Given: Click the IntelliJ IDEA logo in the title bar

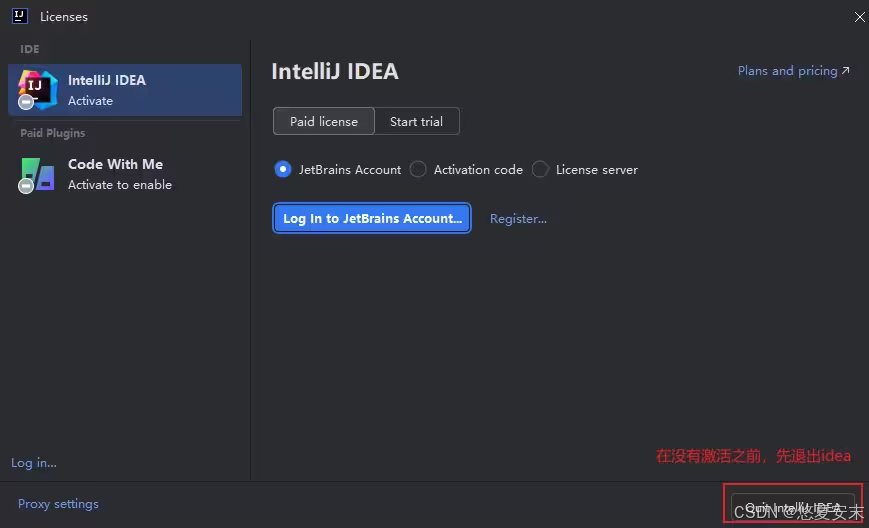Looking at the screenshot, I should 19,16.
